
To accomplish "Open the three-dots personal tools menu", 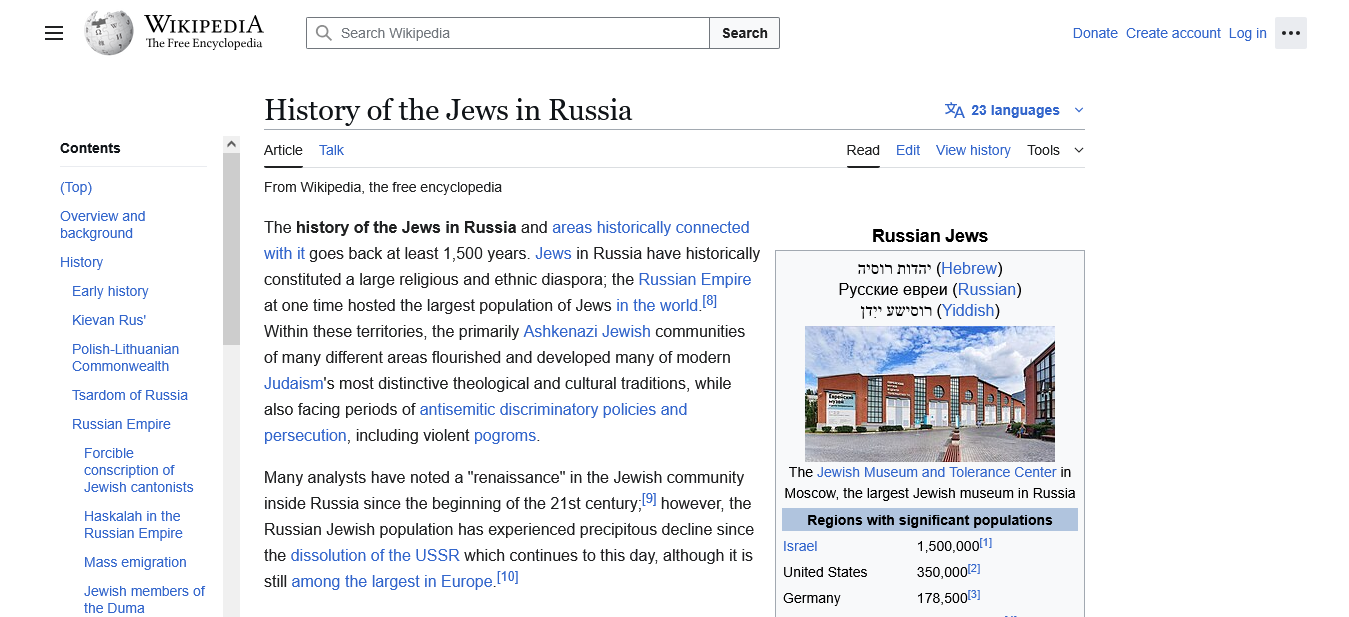I will 1291,33.
